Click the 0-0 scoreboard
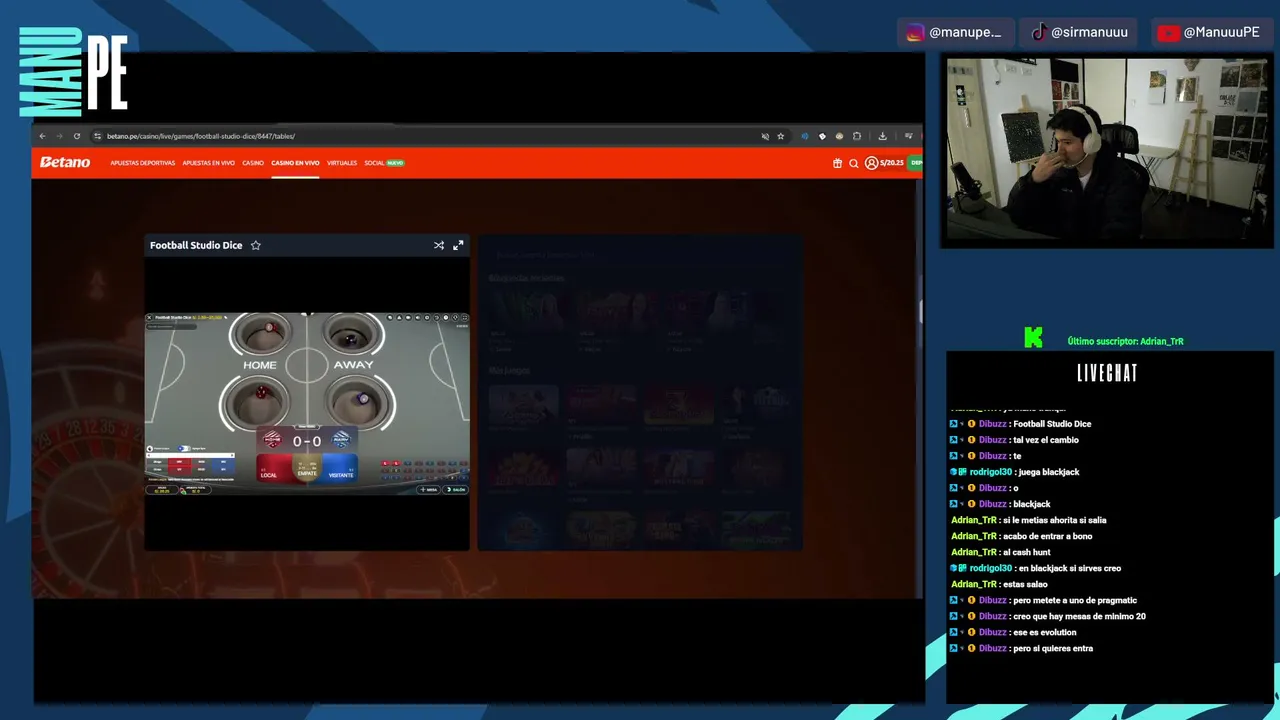This screenshot has width=1280, height=720. click(307, 440)
